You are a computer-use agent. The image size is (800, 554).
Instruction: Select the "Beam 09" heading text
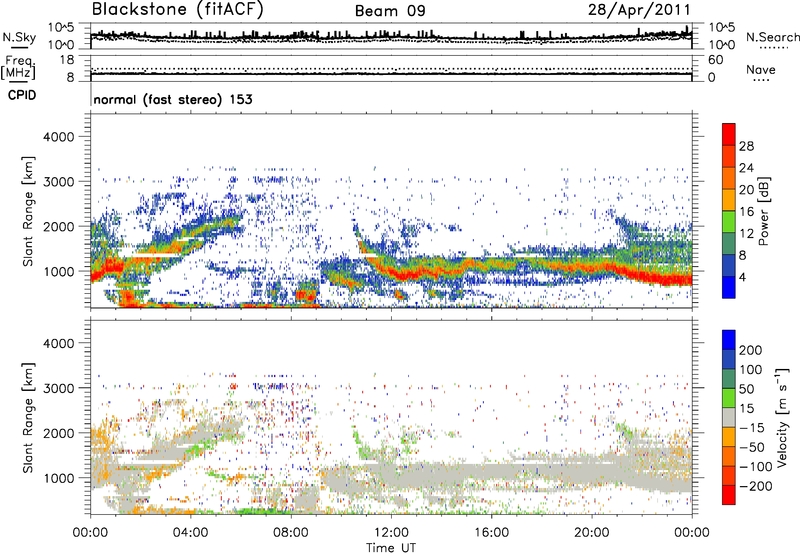pyautogui.click(x=390, y=11)
